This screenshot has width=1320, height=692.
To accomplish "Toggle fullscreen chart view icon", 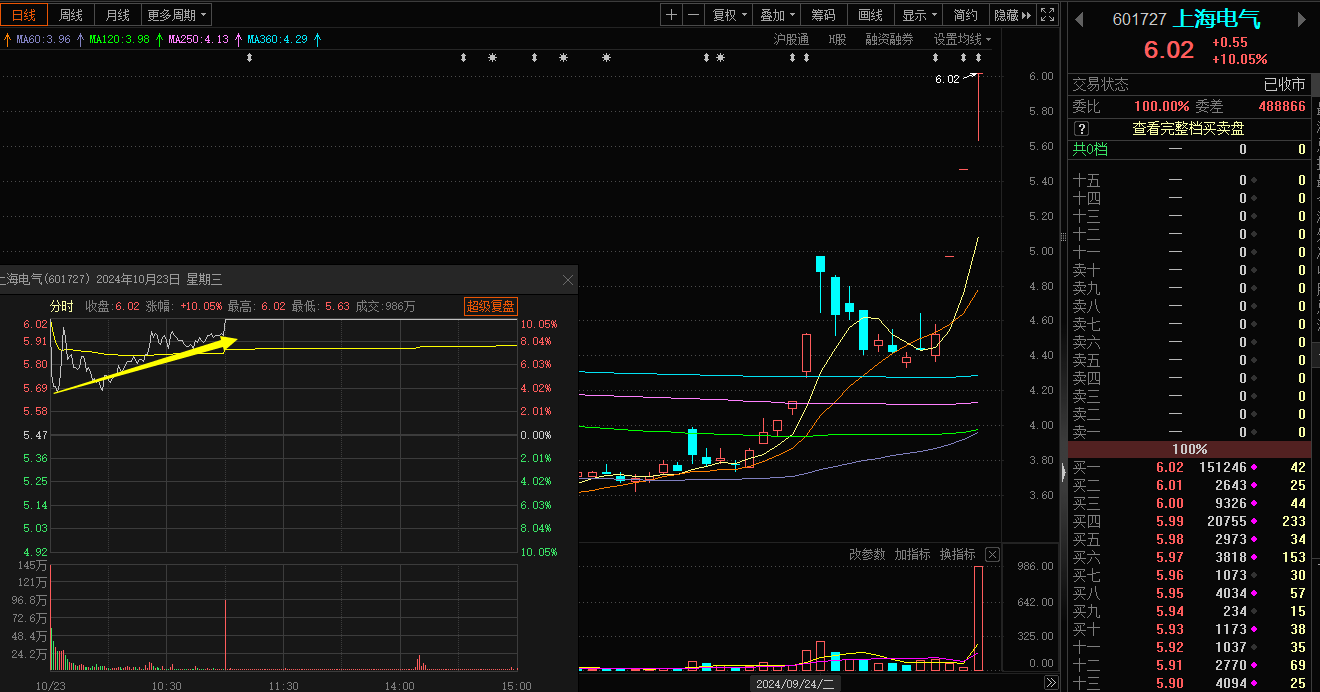I will click(x=1047, y=15).
